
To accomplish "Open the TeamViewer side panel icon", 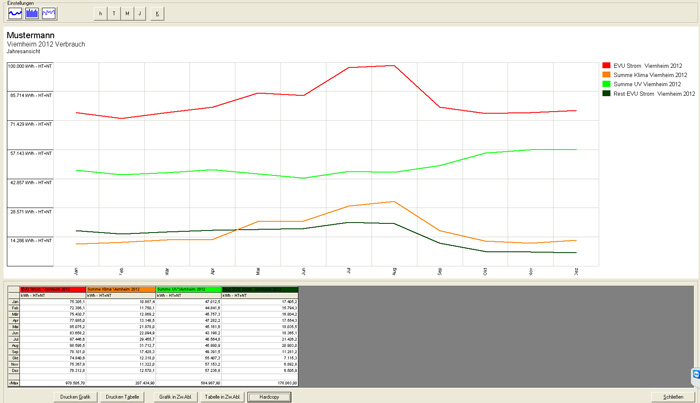I will coord(695,373).
